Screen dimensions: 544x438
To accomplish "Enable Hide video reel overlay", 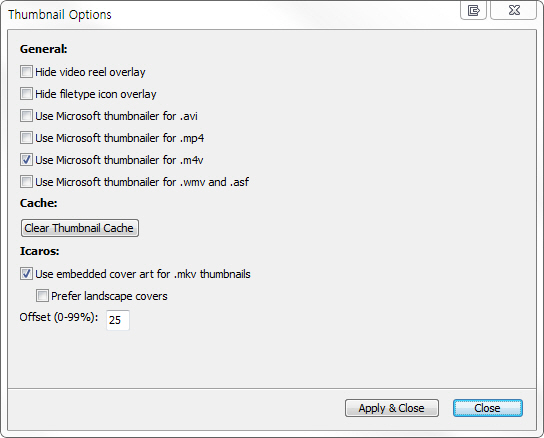I will click(x=26, y=72).
